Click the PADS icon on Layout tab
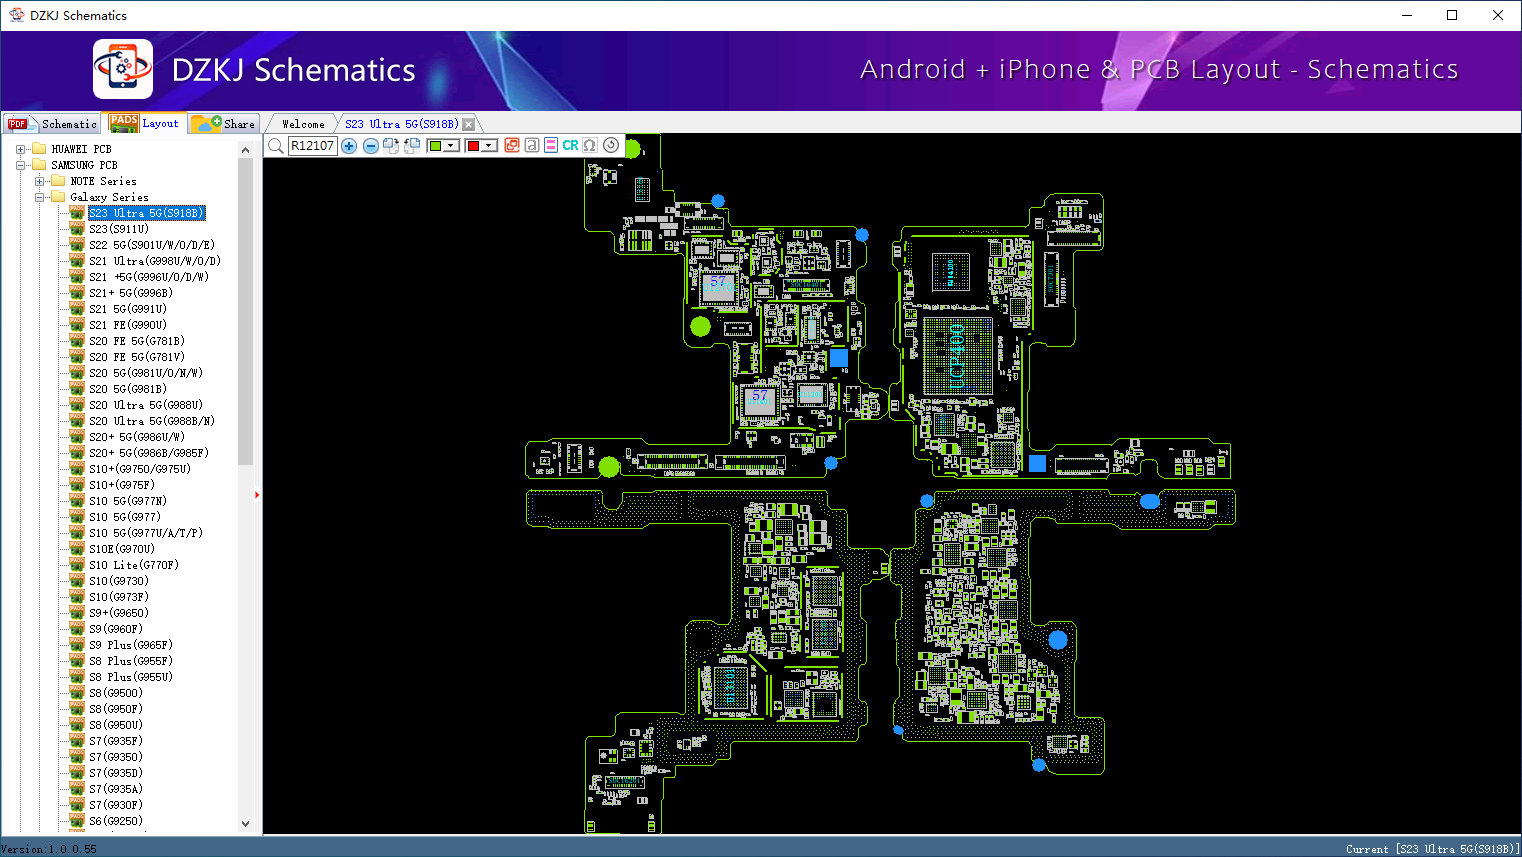This screenshot has height=857, width=1522. pos(124,122)
